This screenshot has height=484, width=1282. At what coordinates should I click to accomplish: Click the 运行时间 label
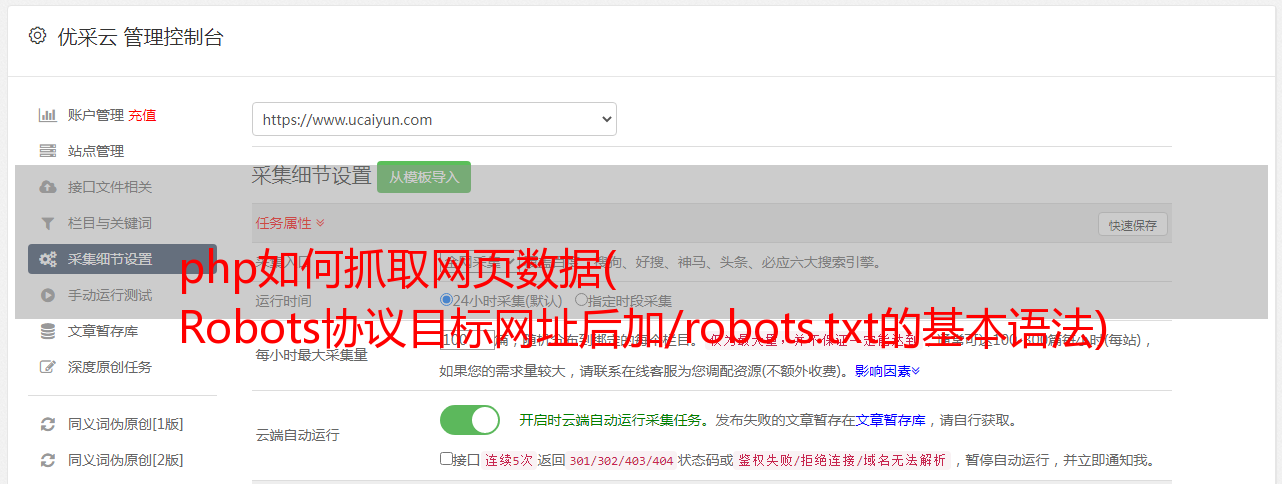283,301
